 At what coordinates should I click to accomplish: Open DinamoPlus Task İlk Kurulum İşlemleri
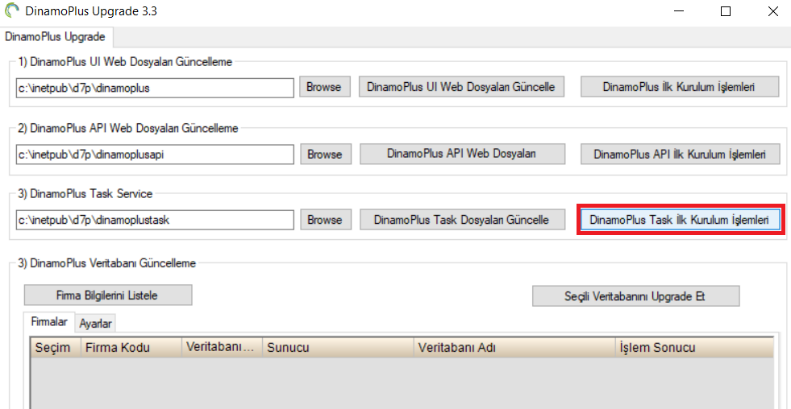pos(681,220)
